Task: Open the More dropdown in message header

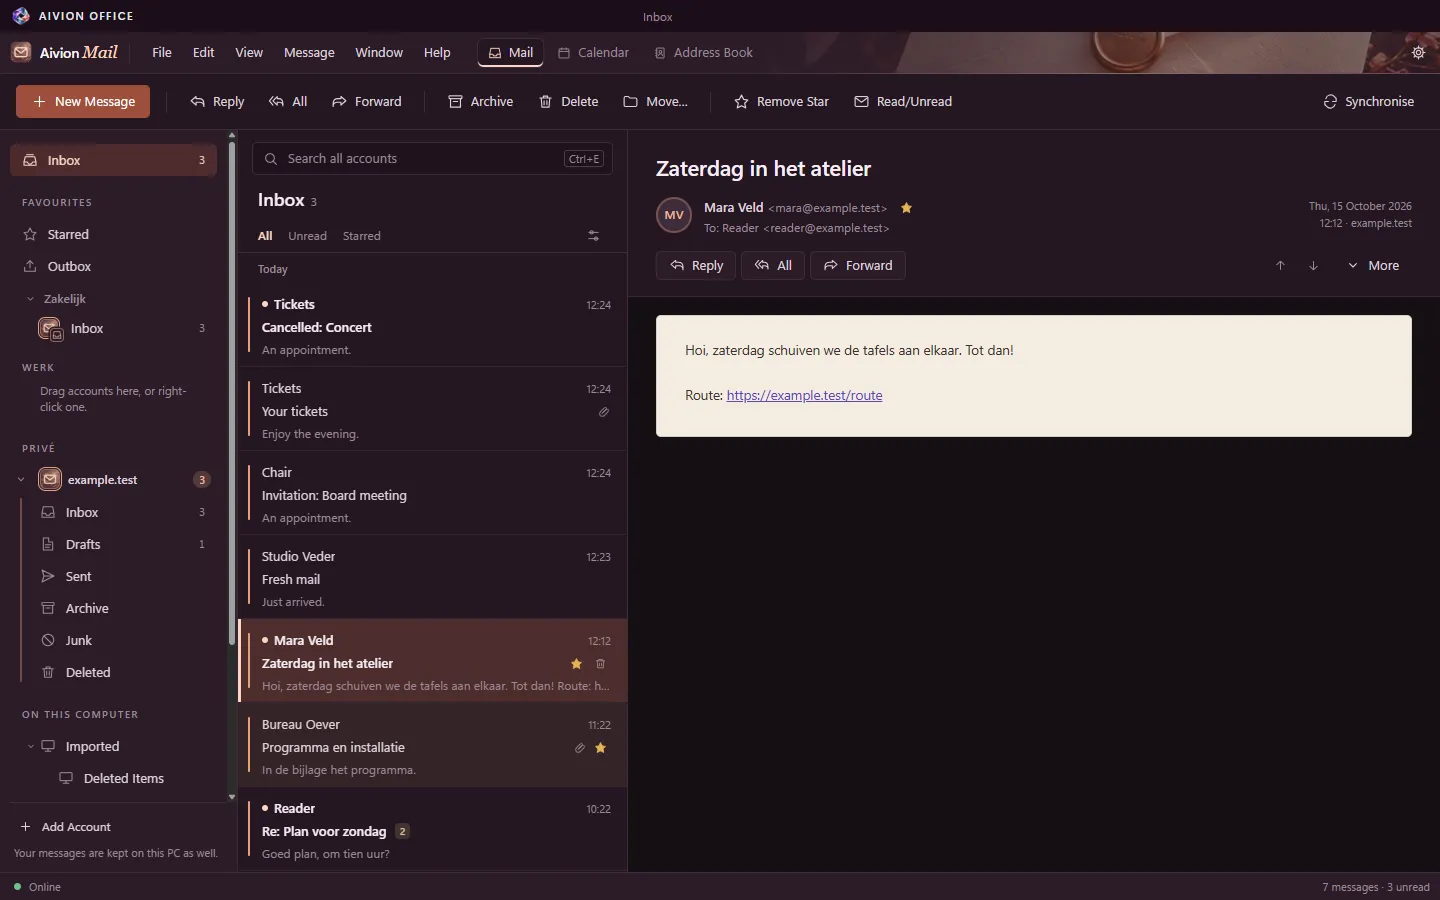Action: (x=1373, y=266)
